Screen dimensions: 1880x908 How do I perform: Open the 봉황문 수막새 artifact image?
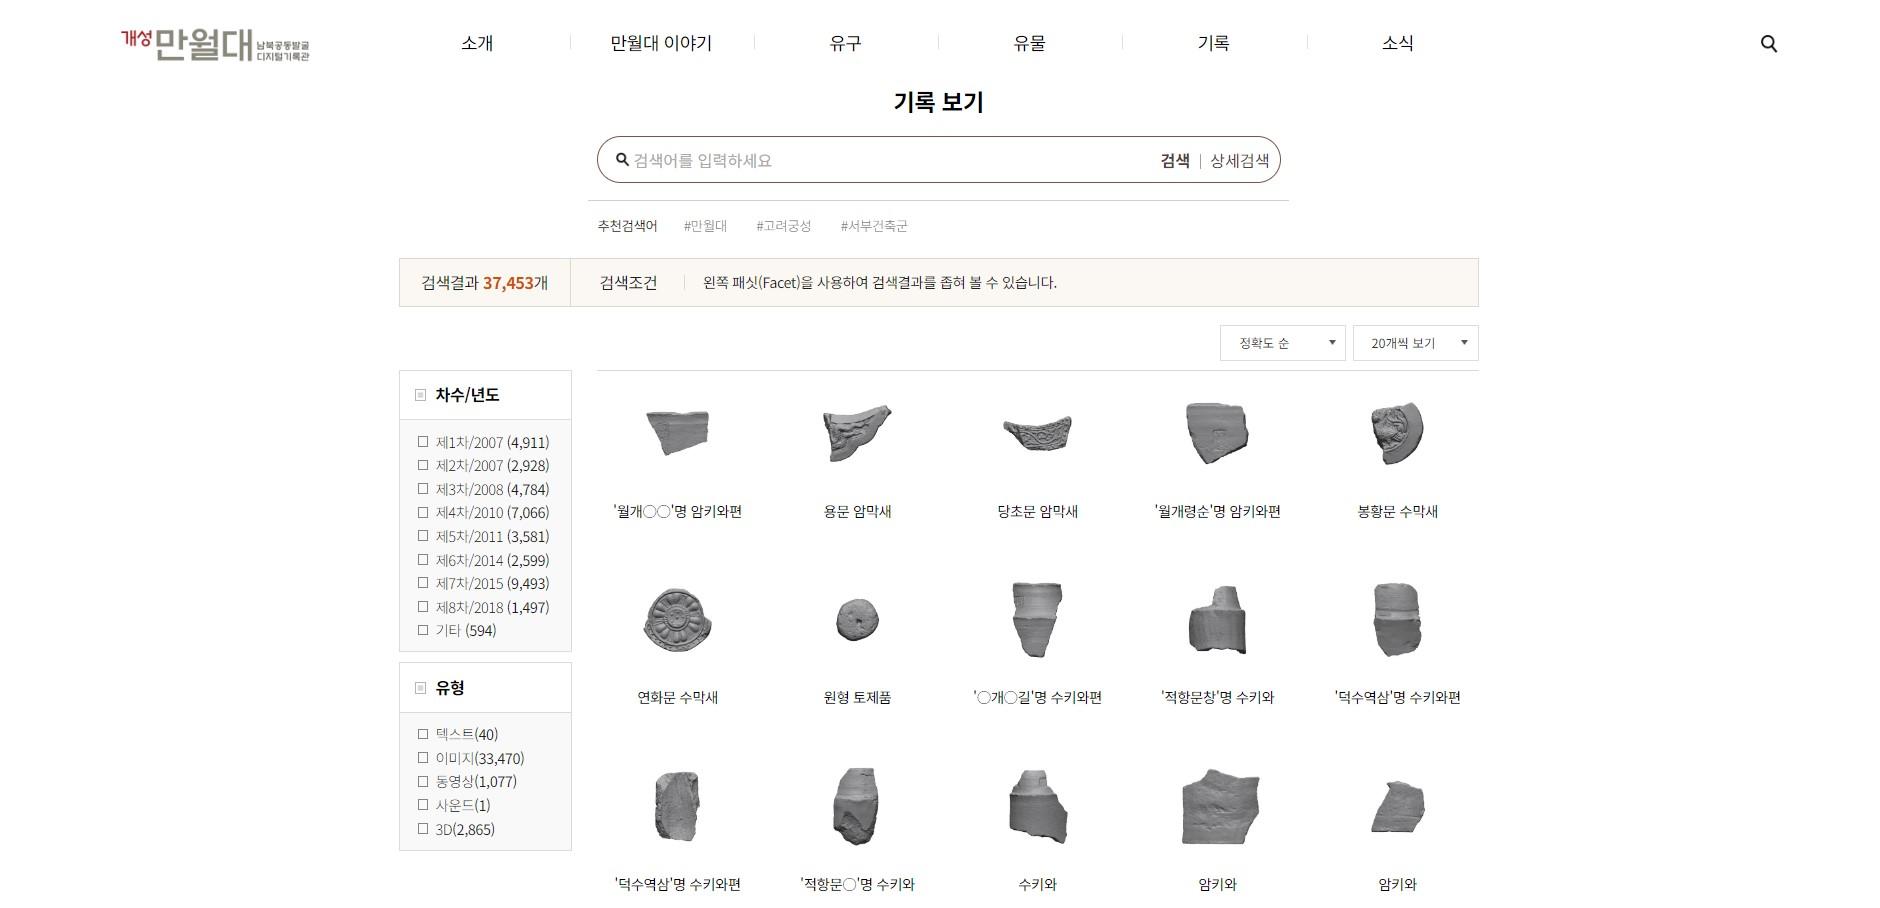pos(1397,434)
